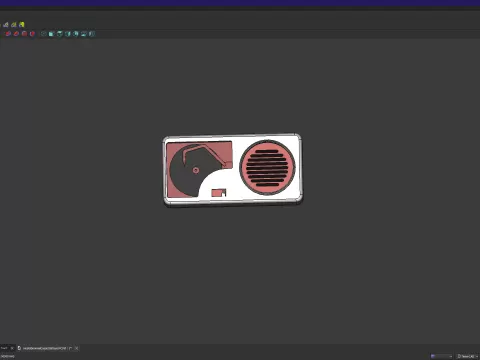Click the seventh teal view cube icon
The image size is (480, 360).
click(x=92, y=34)
